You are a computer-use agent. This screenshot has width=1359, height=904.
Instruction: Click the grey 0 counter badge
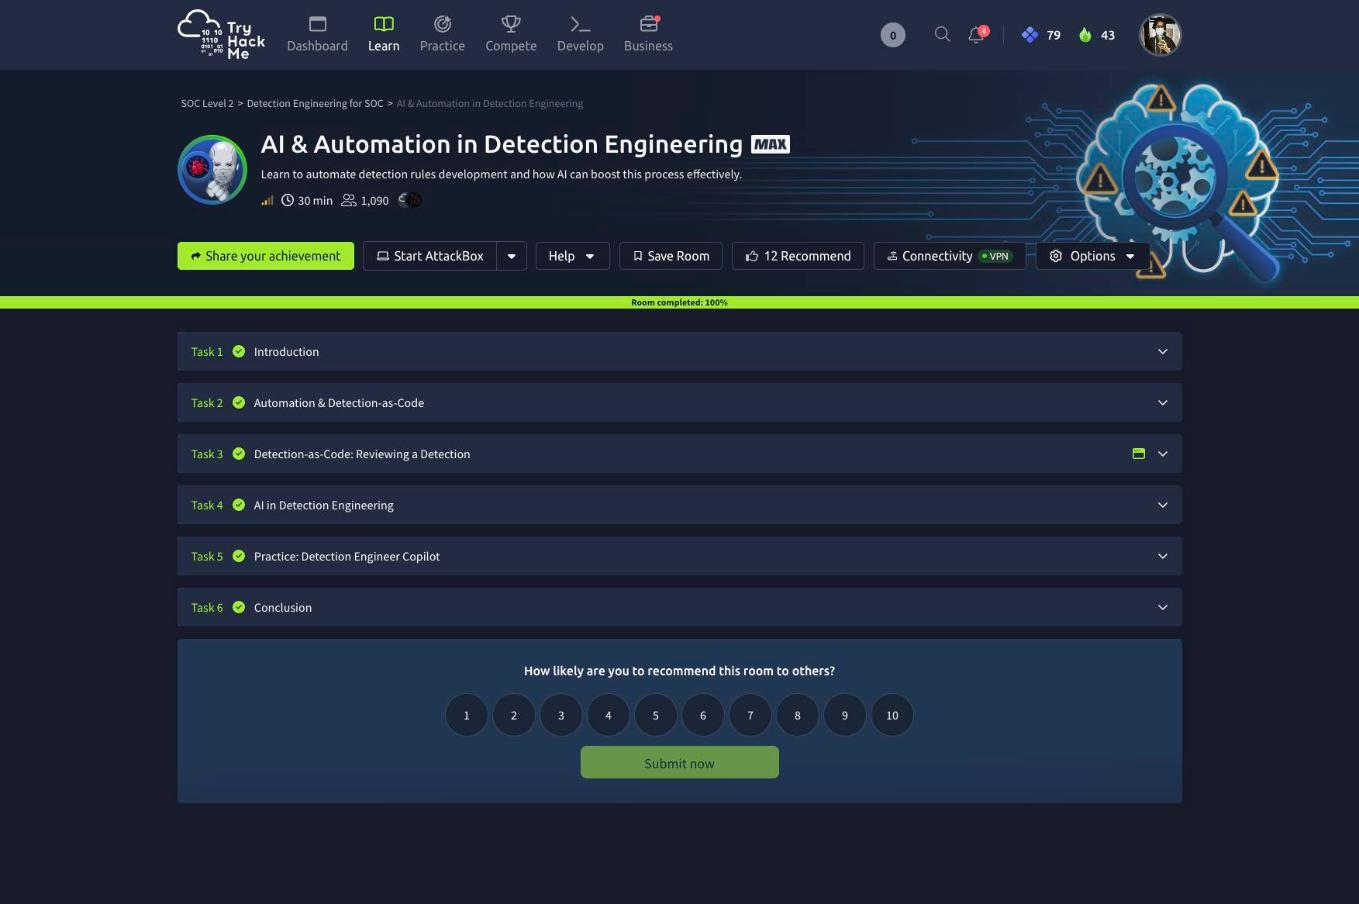pos(893,35)
